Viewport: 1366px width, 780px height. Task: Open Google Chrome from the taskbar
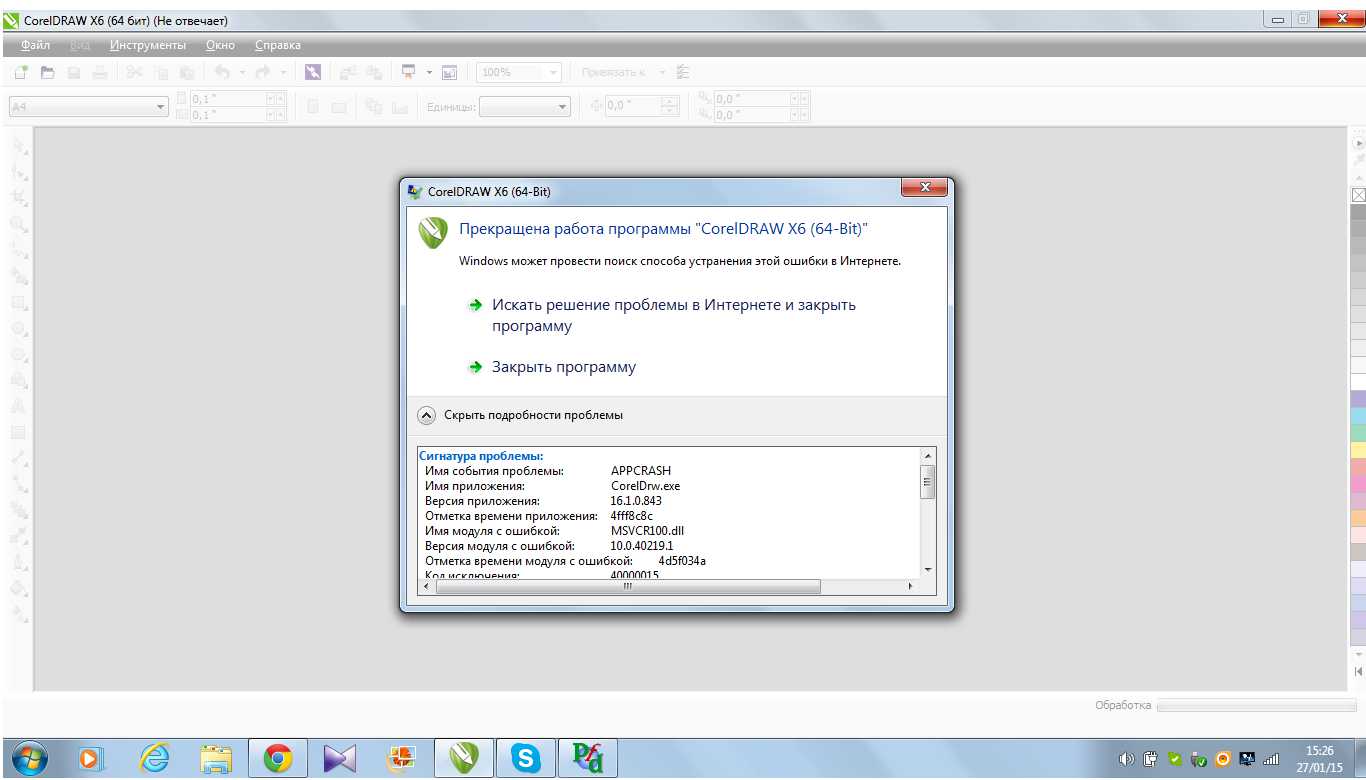(x=277, y=759)
